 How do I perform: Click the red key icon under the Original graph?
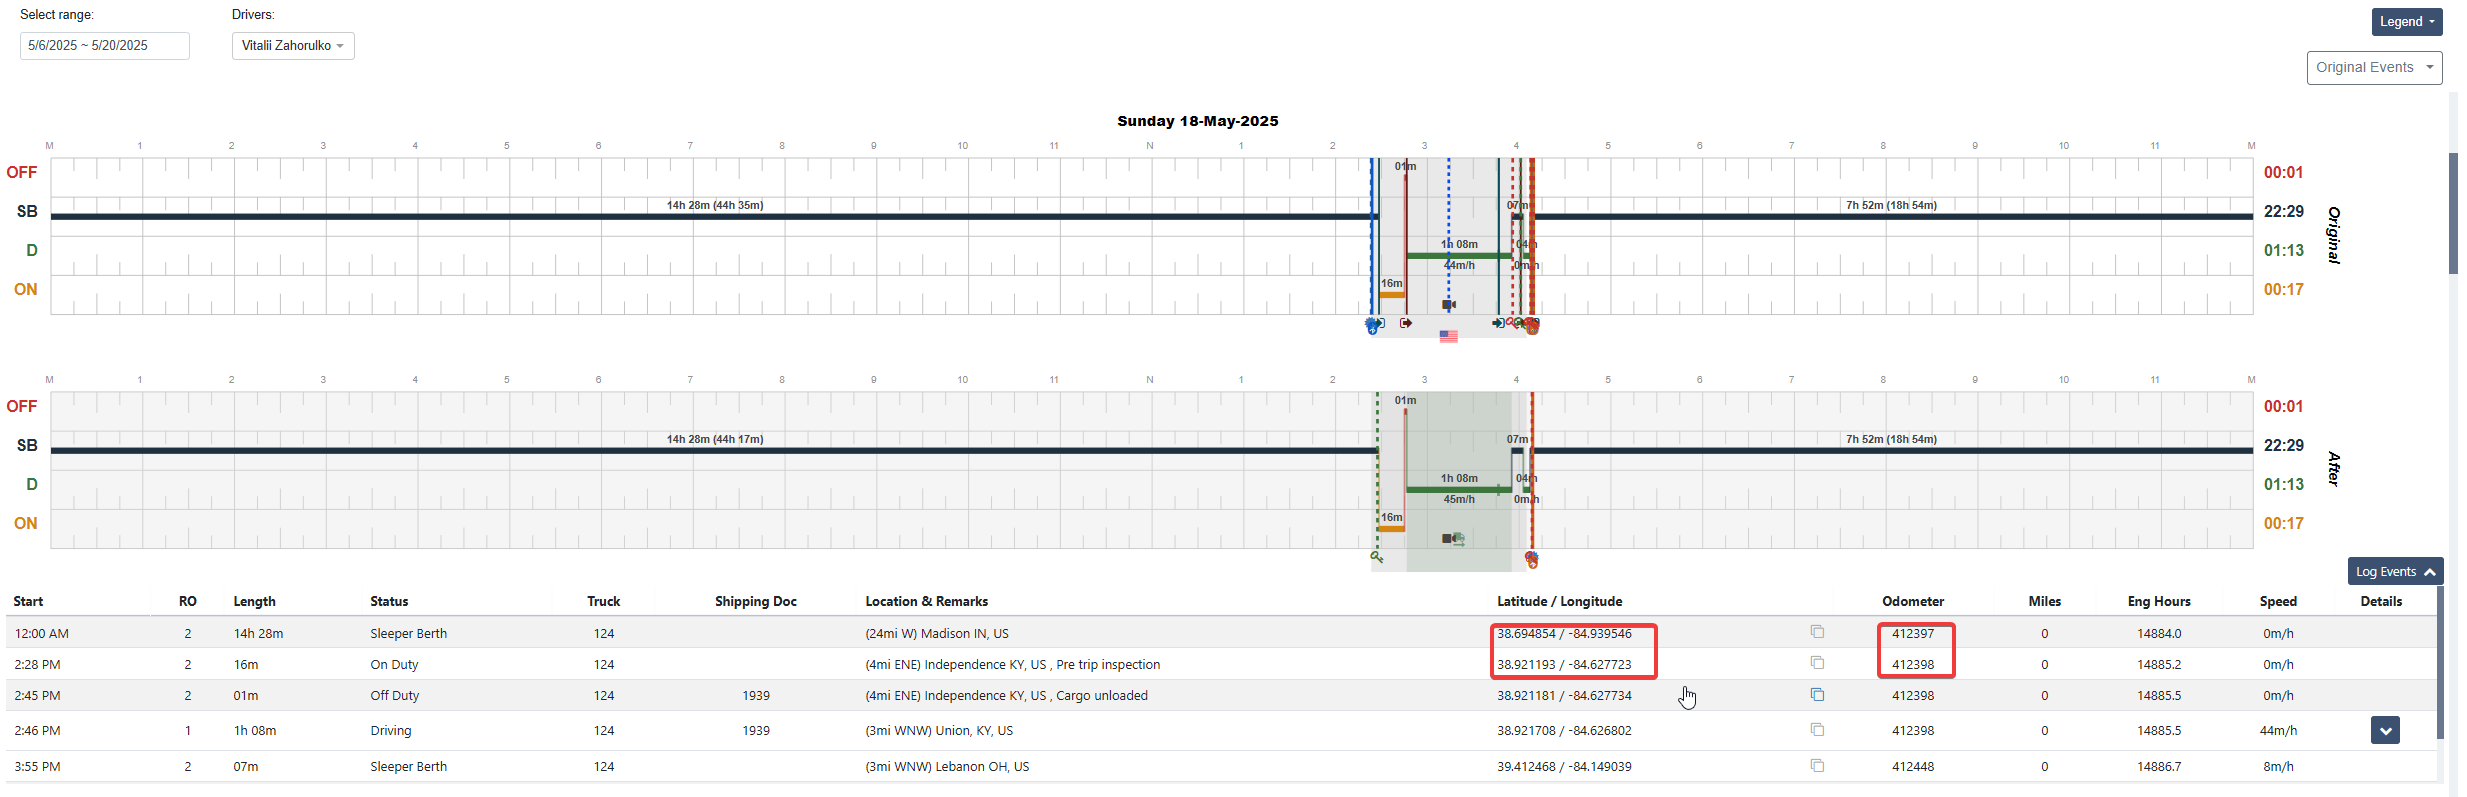pos(1512,324)
